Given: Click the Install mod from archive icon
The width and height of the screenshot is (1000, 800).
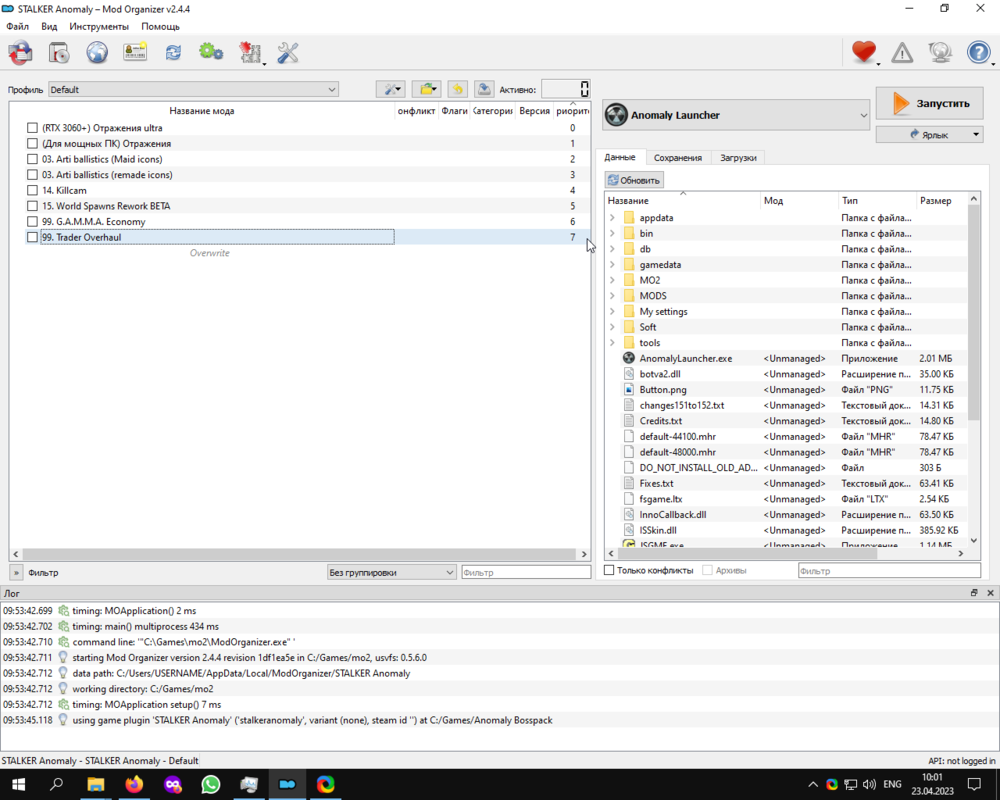Looking at the screenshot, I should point(58,53).
